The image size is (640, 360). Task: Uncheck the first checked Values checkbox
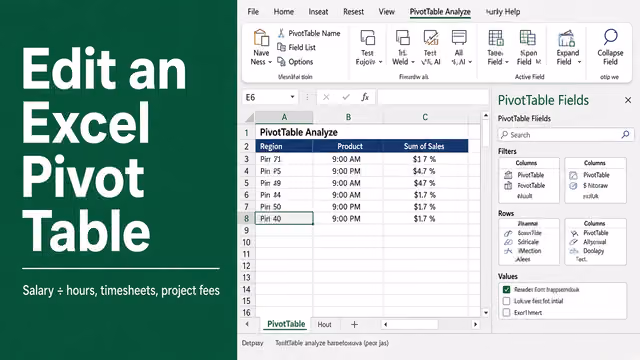(x=507, y=289)
